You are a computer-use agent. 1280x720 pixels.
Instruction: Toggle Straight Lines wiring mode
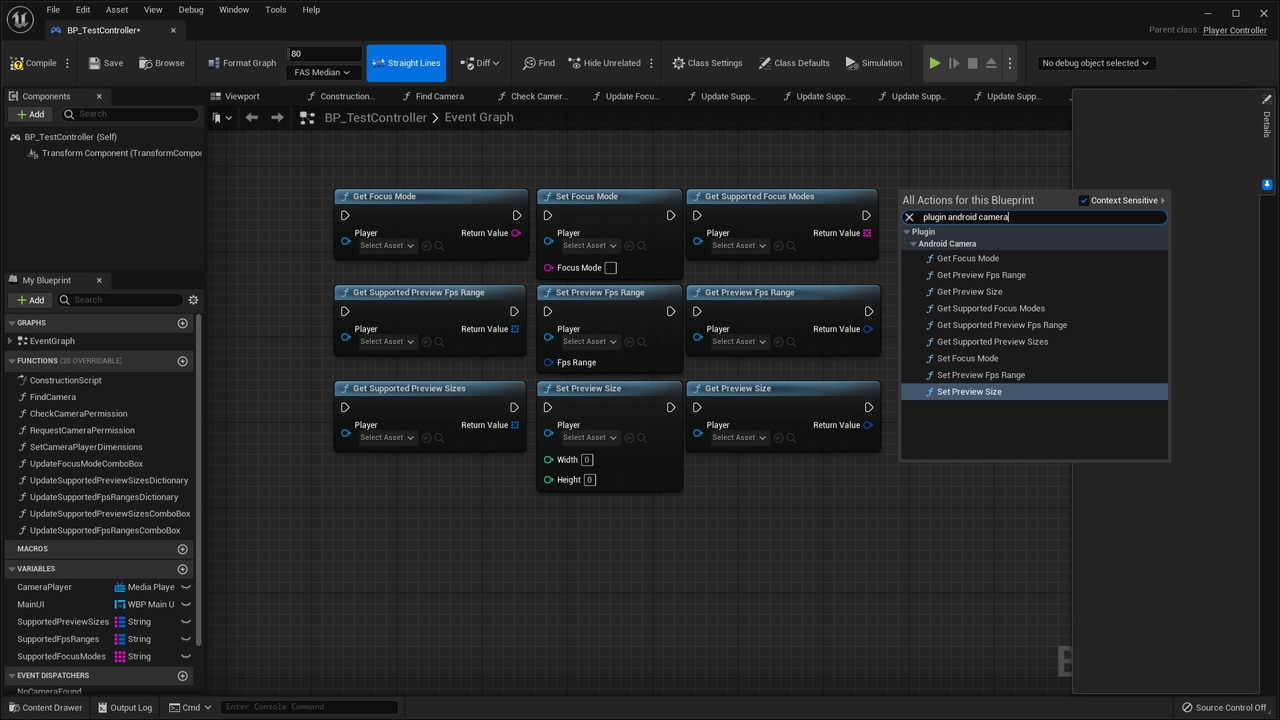[406, 63]
